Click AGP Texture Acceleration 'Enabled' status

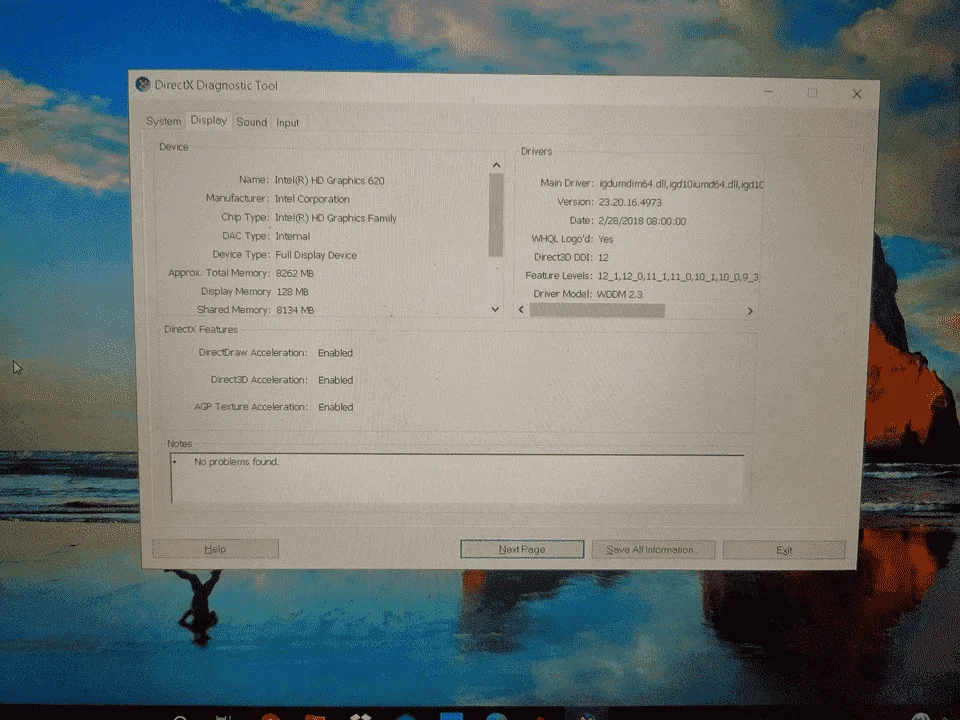pos(336,407)
